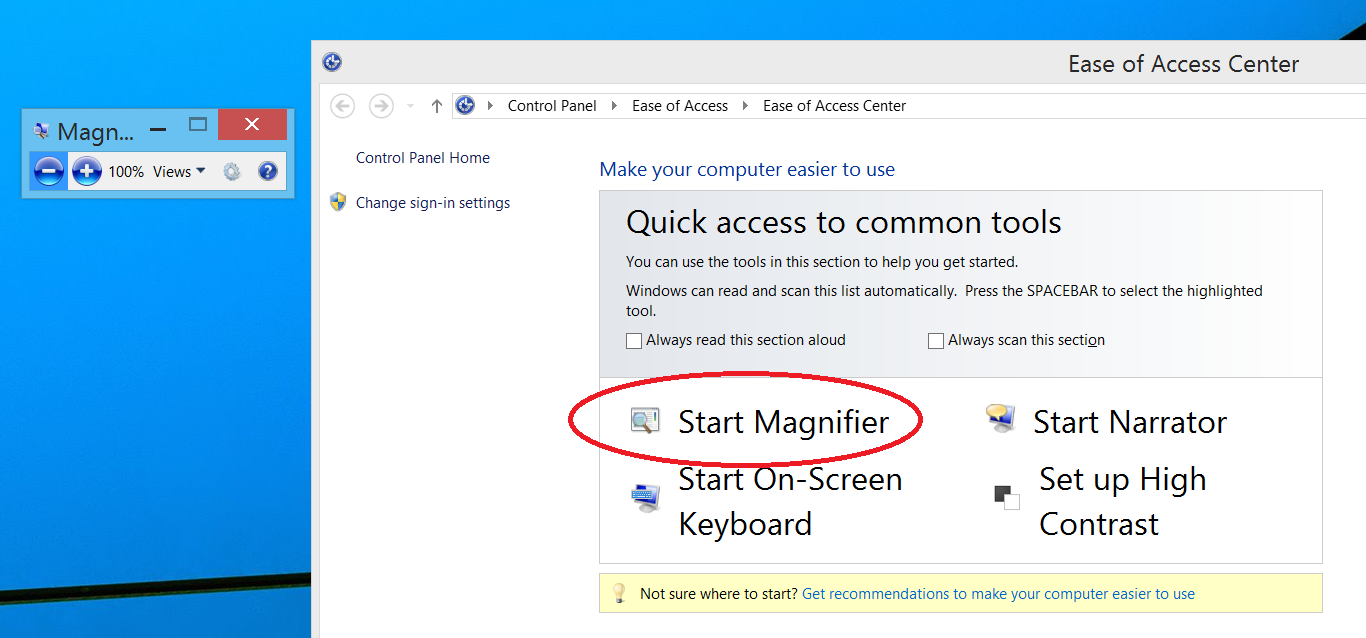This screenshot has width=1366, height=638.
Task: Enable Always scan this section checkbox
Action: click(936, 341)
